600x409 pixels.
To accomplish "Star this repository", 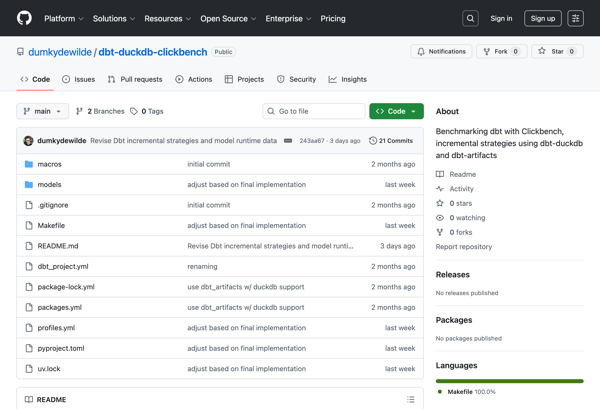I will (x=557, y=51).
